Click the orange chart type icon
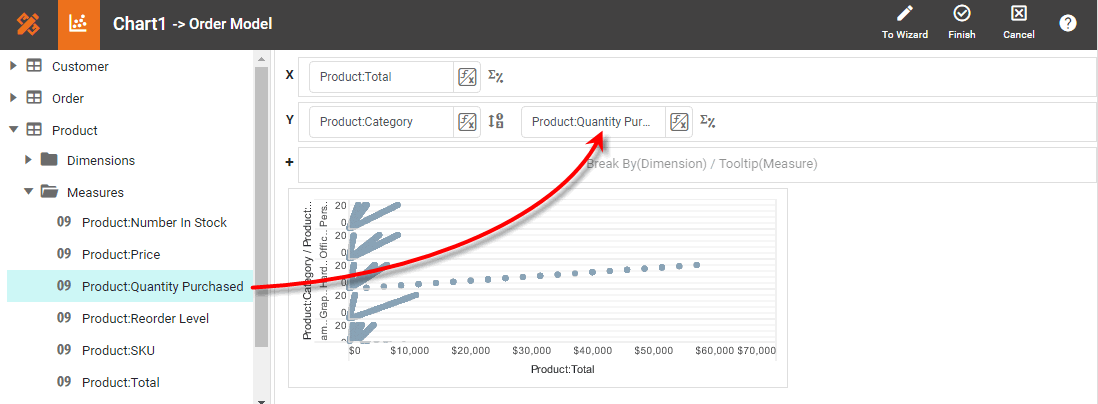 (x=78, y=24)
